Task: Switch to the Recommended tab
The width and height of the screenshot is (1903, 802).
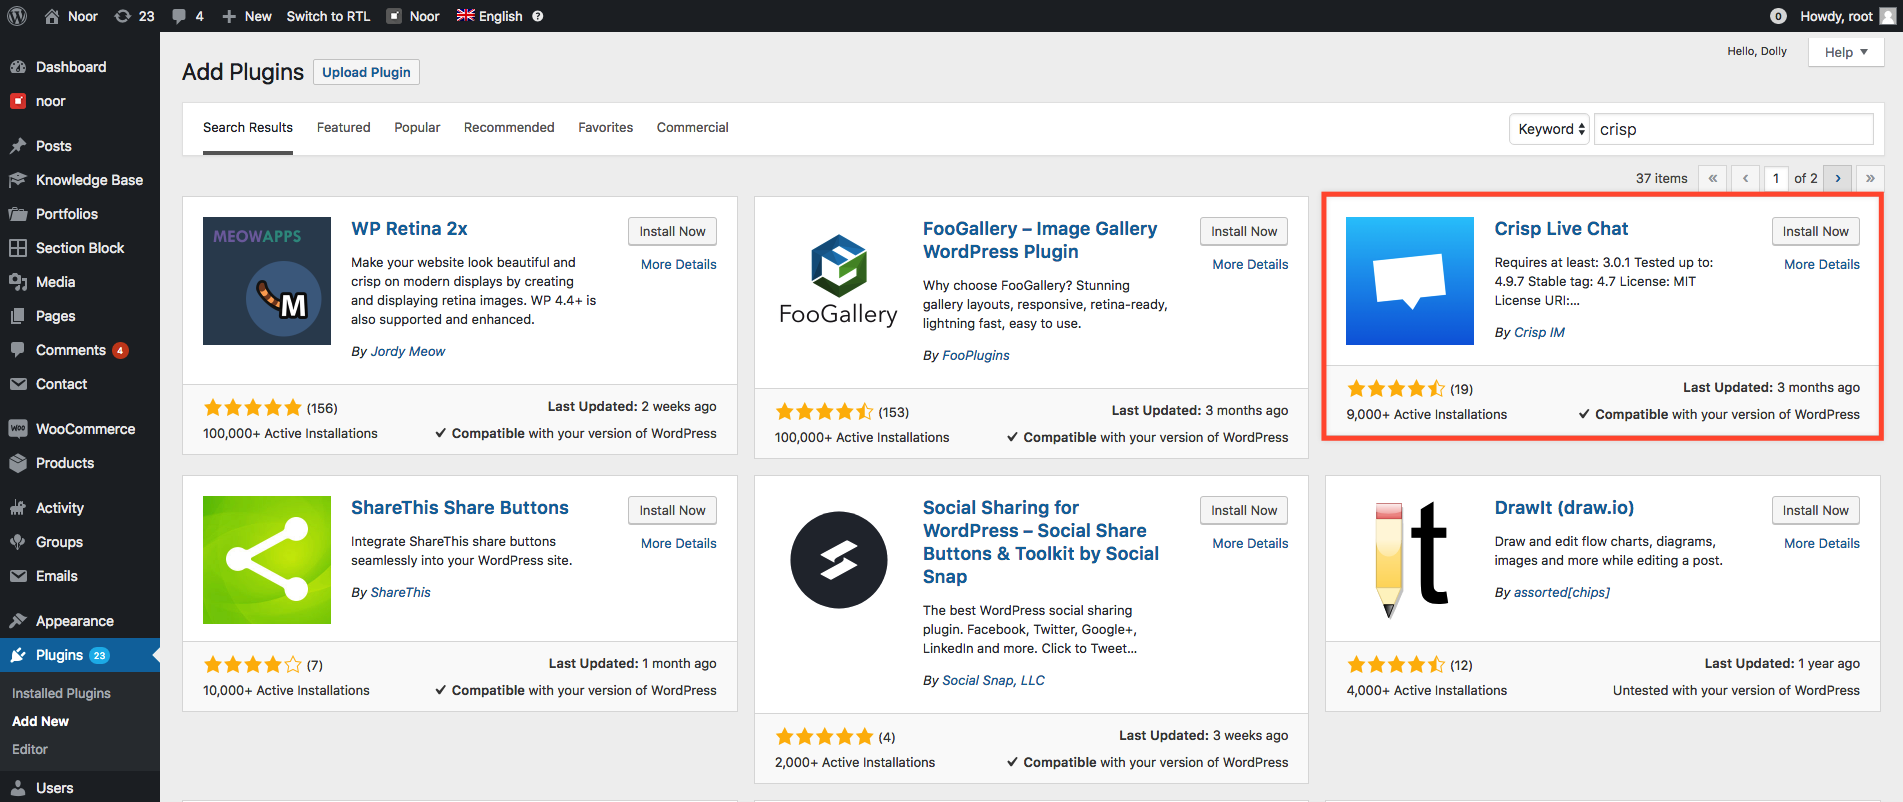Action: 509,127
